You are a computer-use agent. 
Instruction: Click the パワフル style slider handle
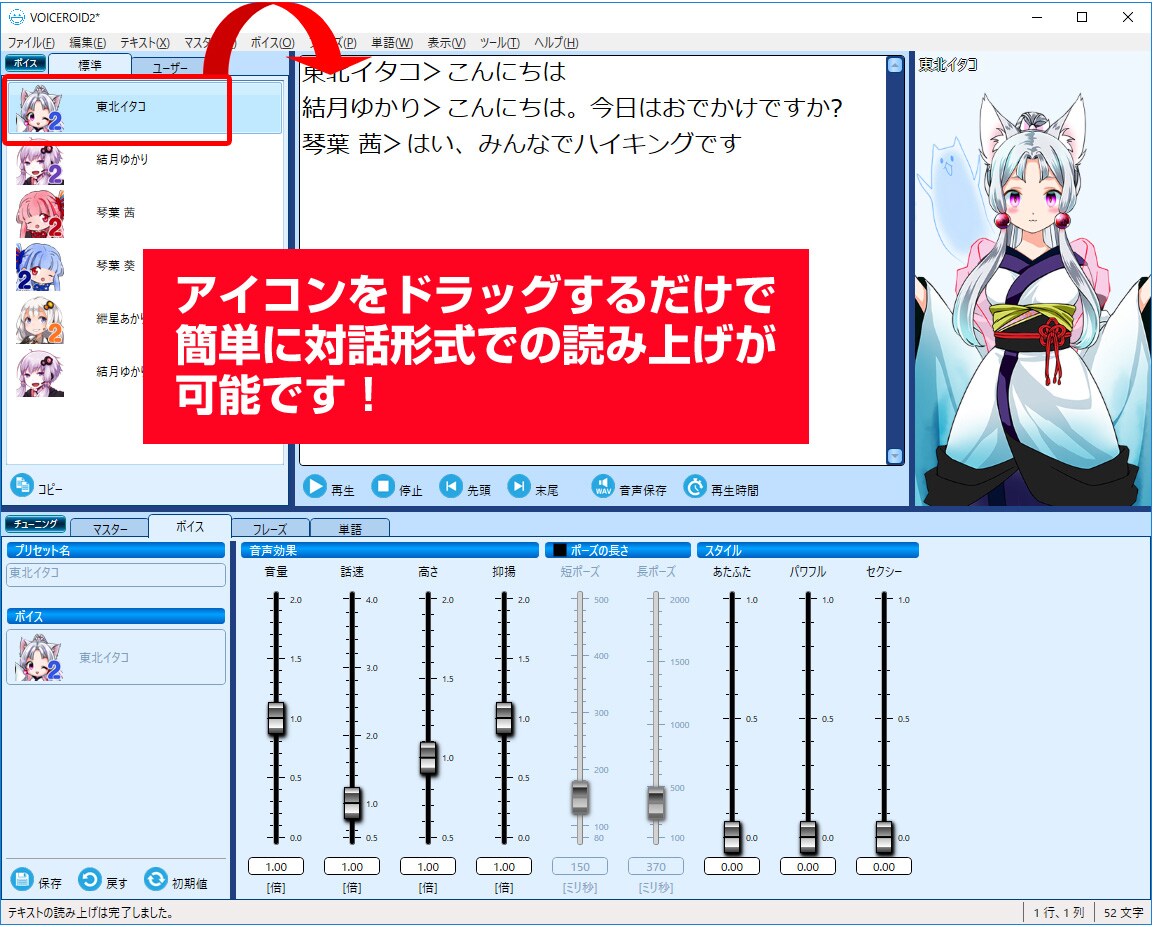(x=808, y=837)
